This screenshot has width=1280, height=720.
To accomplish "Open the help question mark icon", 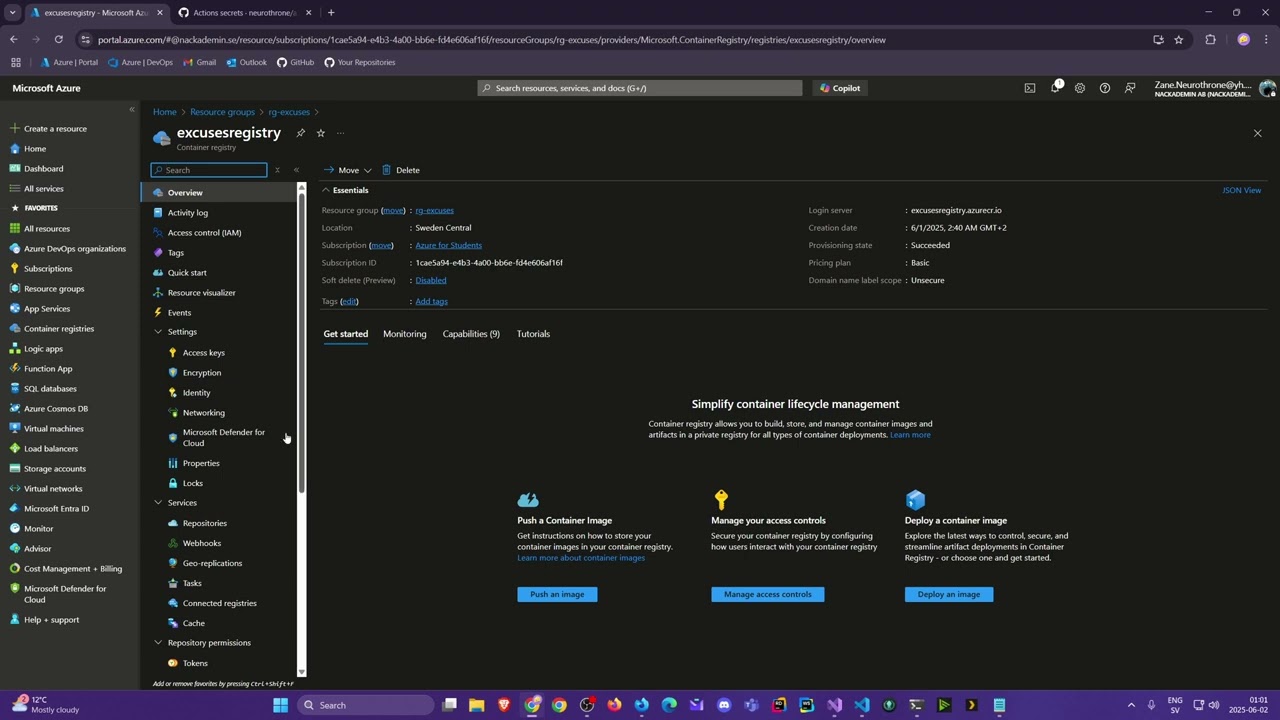I will tap(1105, 88).
